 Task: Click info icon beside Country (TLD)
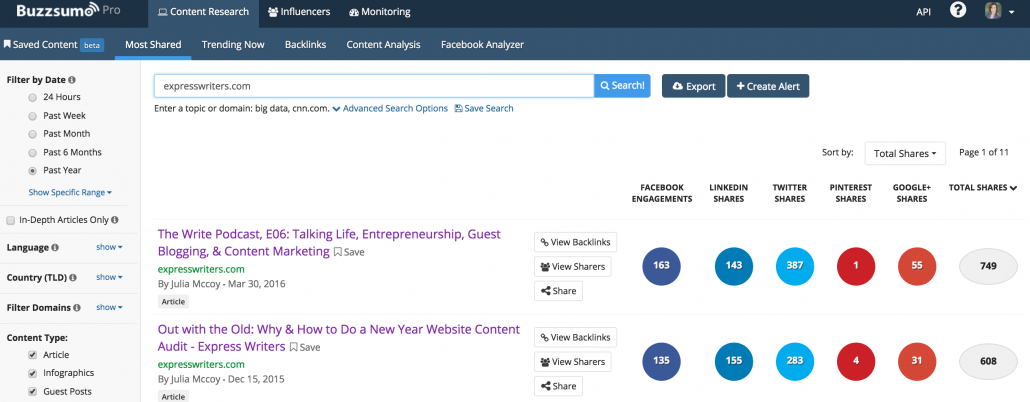coord(73,278)
